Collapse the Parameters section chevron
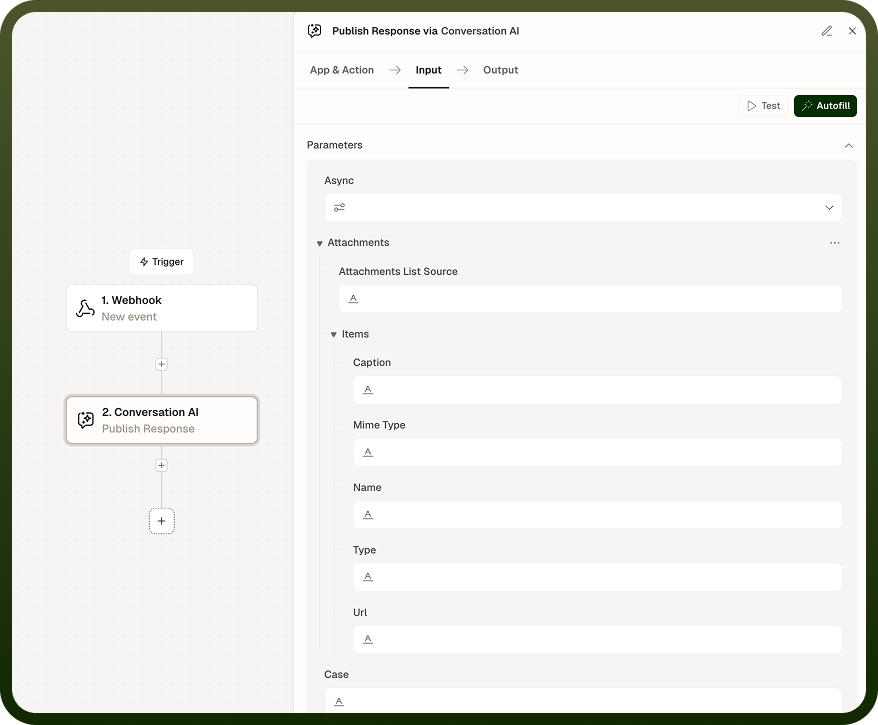Viewport: 878px width, 725px height. coord(848,146)
